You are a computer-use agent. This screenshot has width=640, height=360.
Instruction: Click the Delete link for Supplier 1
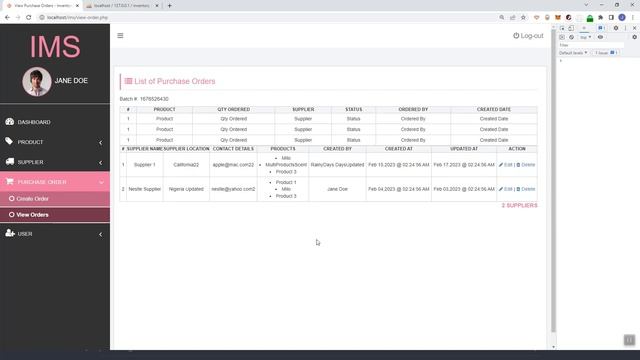coord(528,165)
